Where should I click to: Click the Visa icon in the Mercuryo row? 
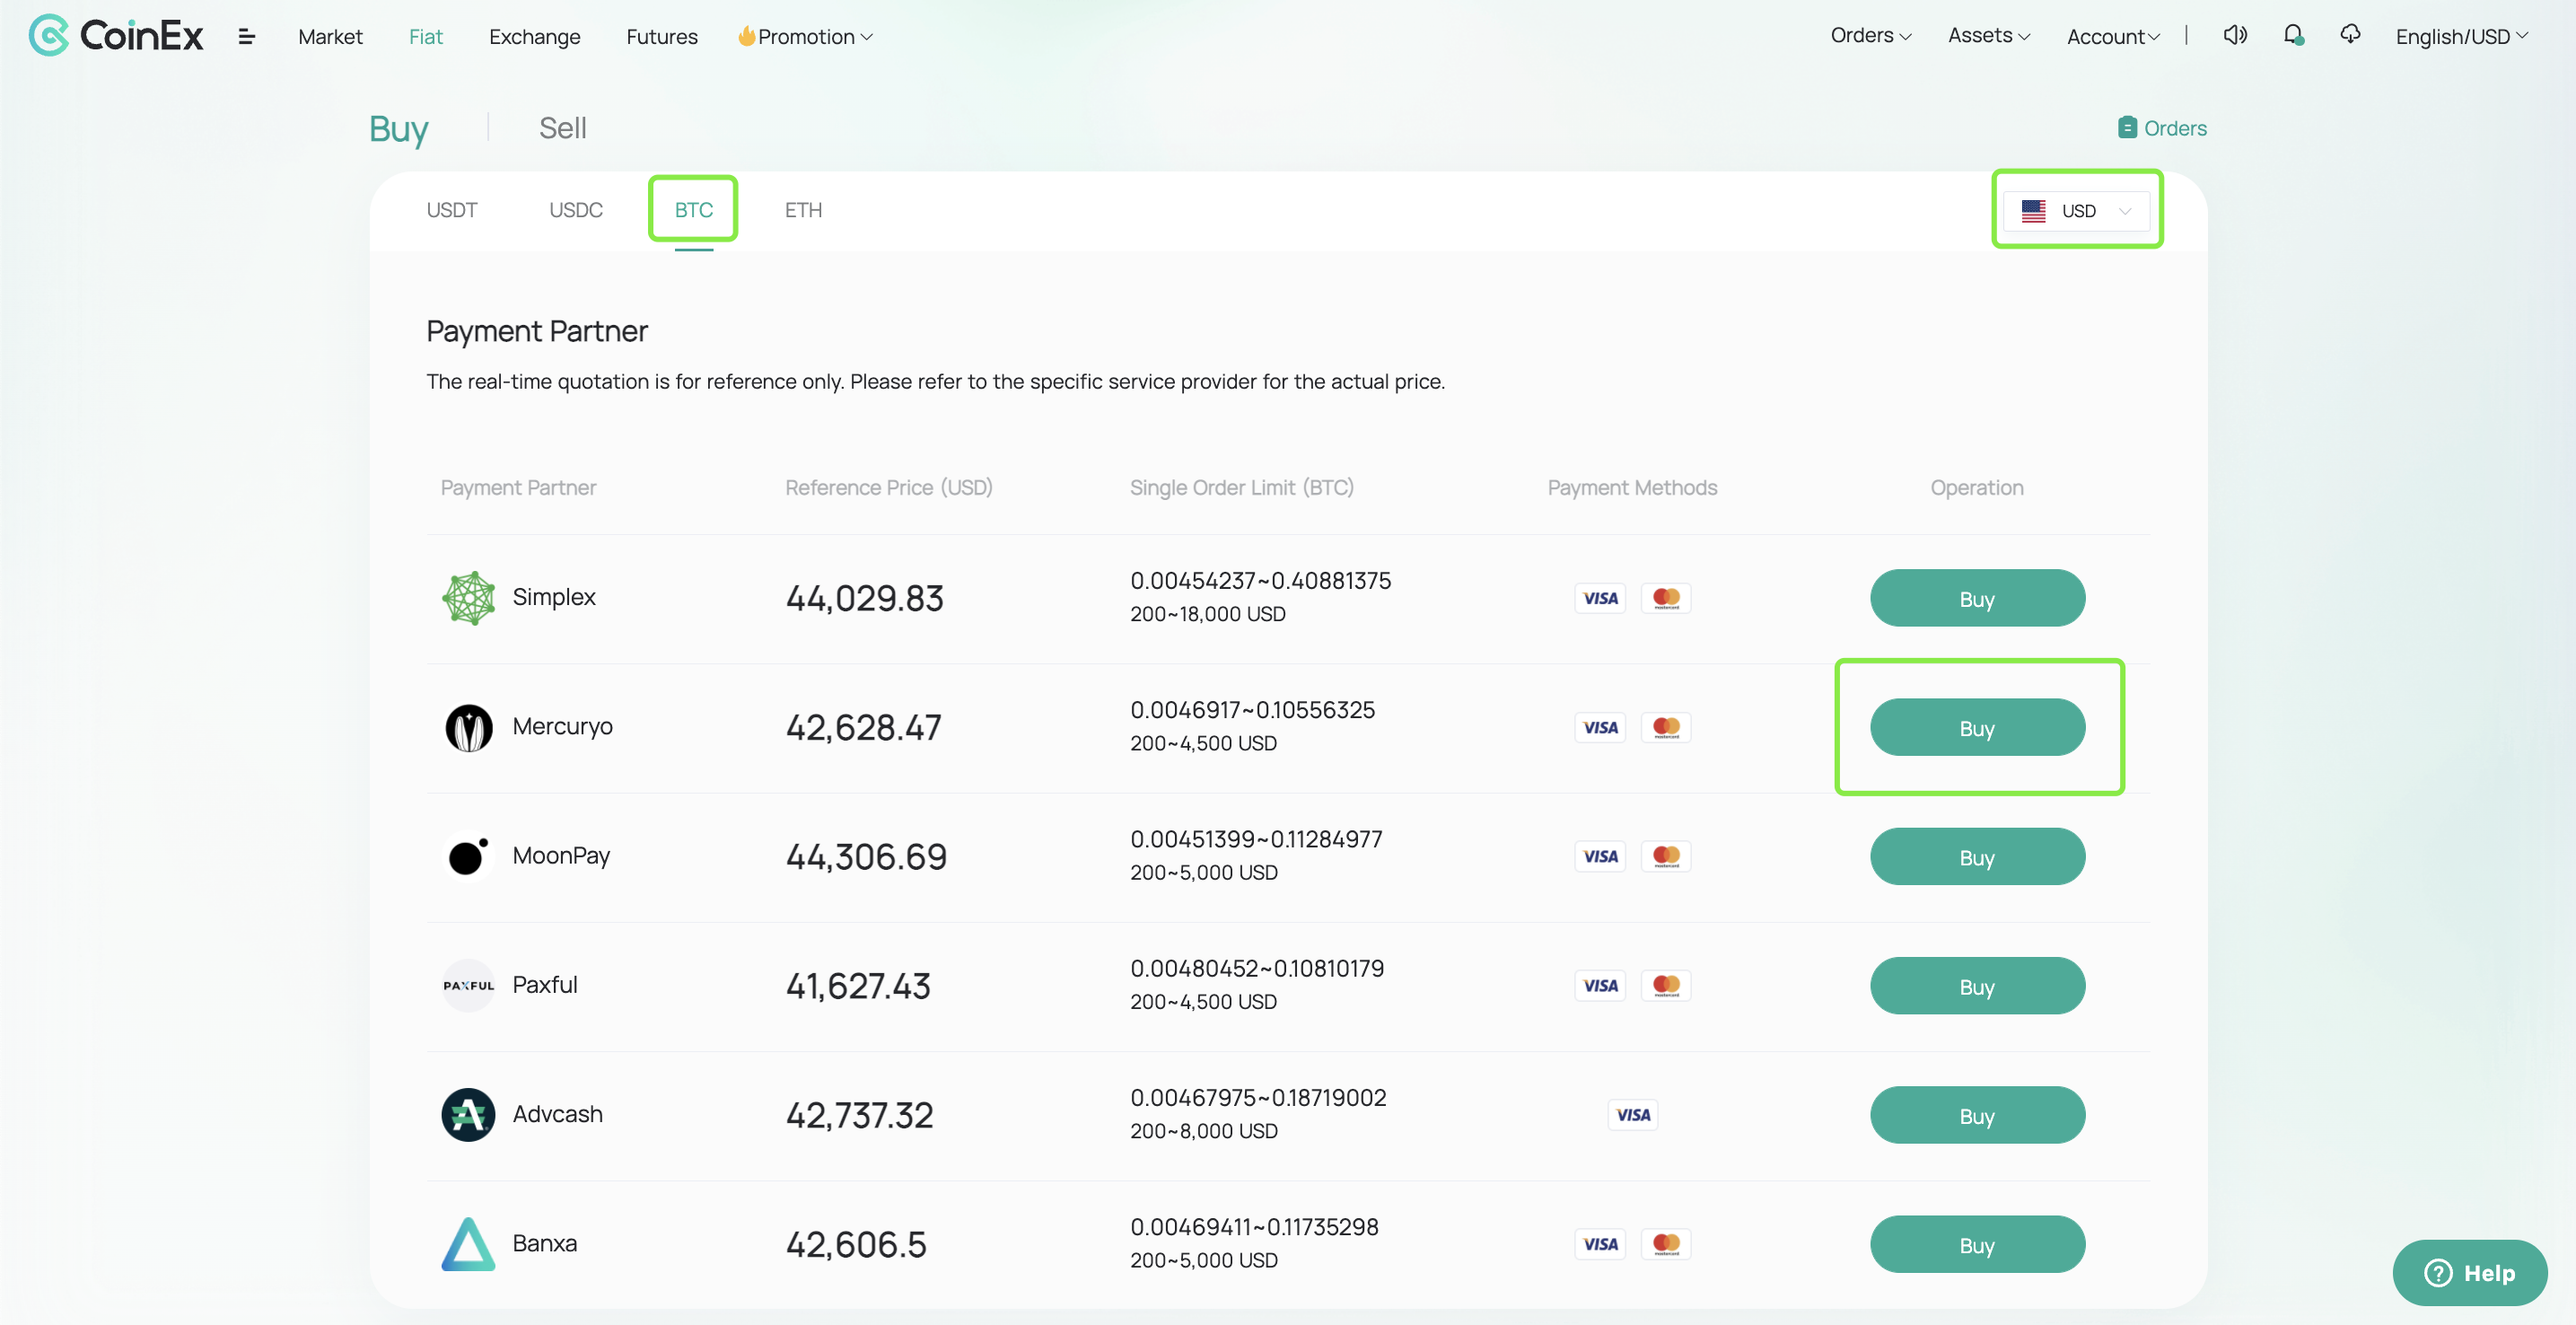point(1600,727)
